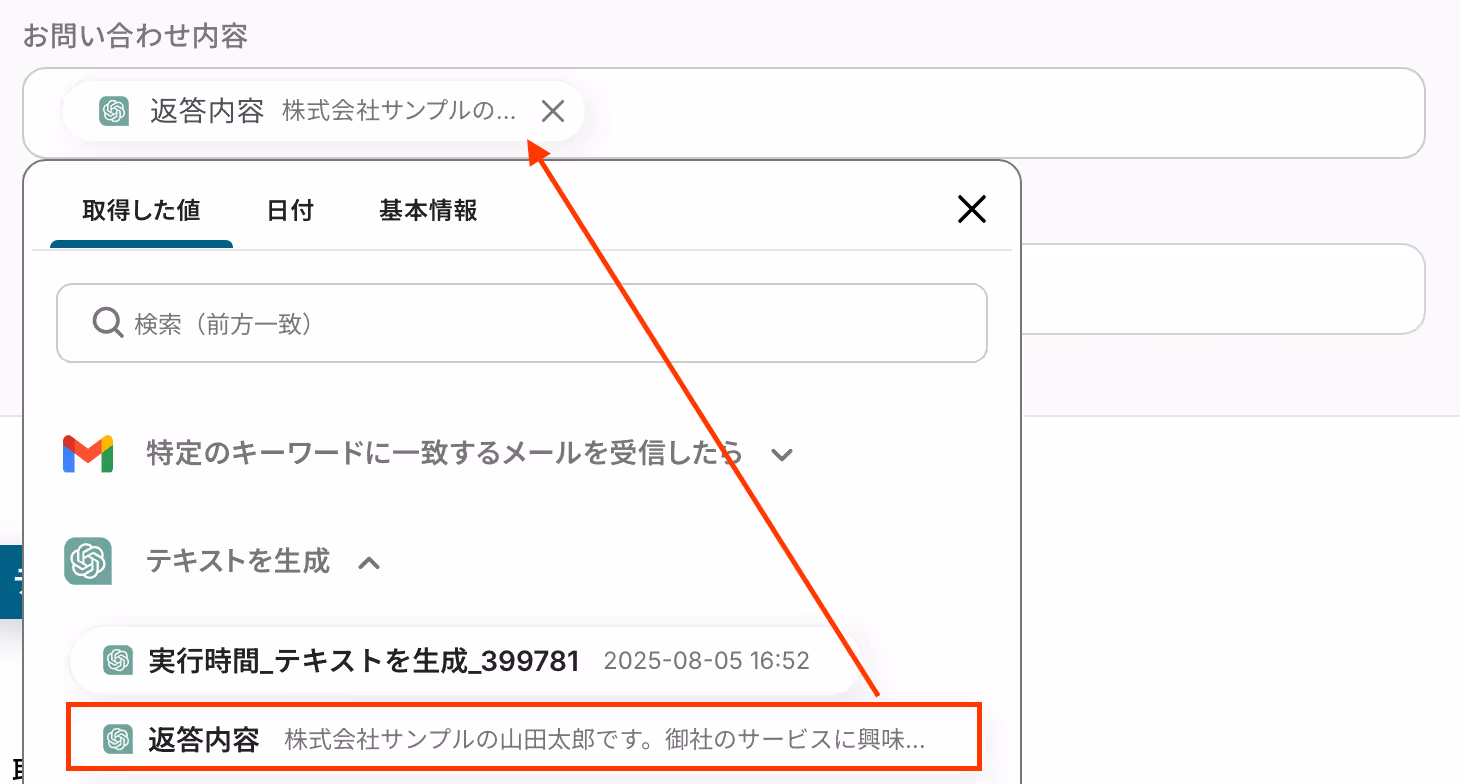1460x784 pixels.
Task: Click the 特定のキーワードに一致するメールを受信したら label
Action: pyautogui.click(x=444, y=454)
